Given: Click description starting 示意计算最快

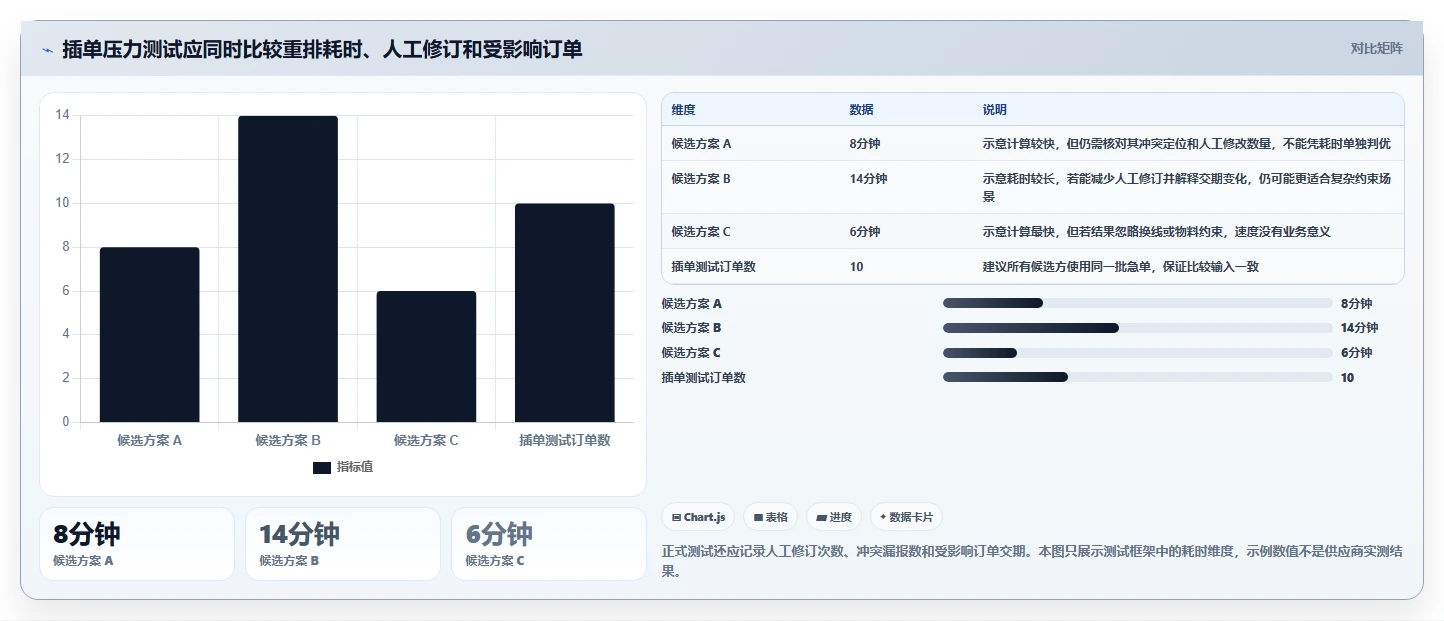Looking at the screenshot, I should (x=1156, y=232).
